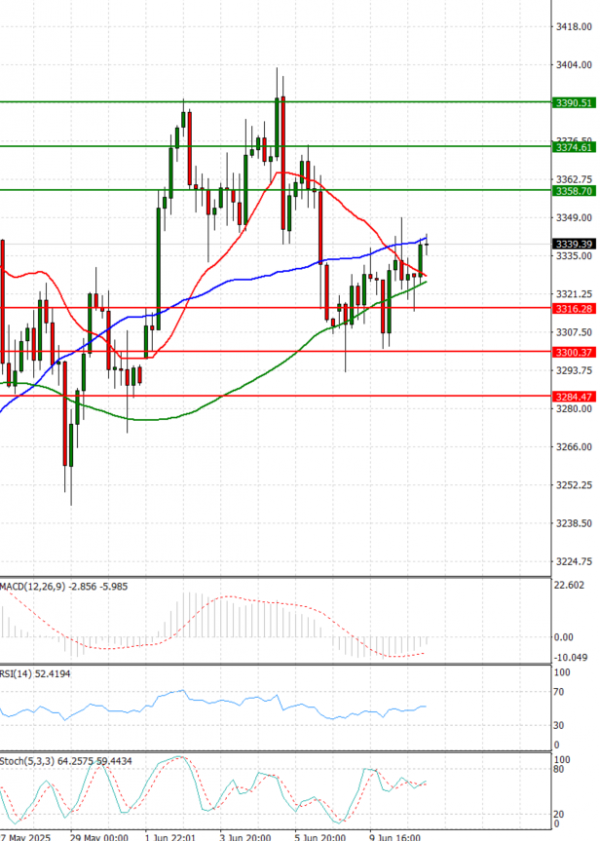This screenshot has width=600, height=841.
Task: Click the 3316.28 red support label
Action: tap(574, 309)
